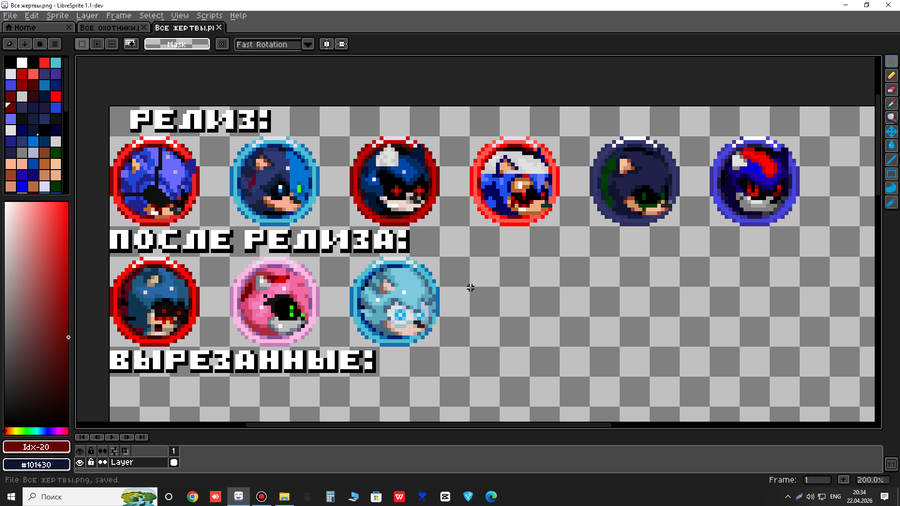The height and width of the screenshot is (506, 900).
Task: Choose Subtract from selection mode icon
Action: 112,44
